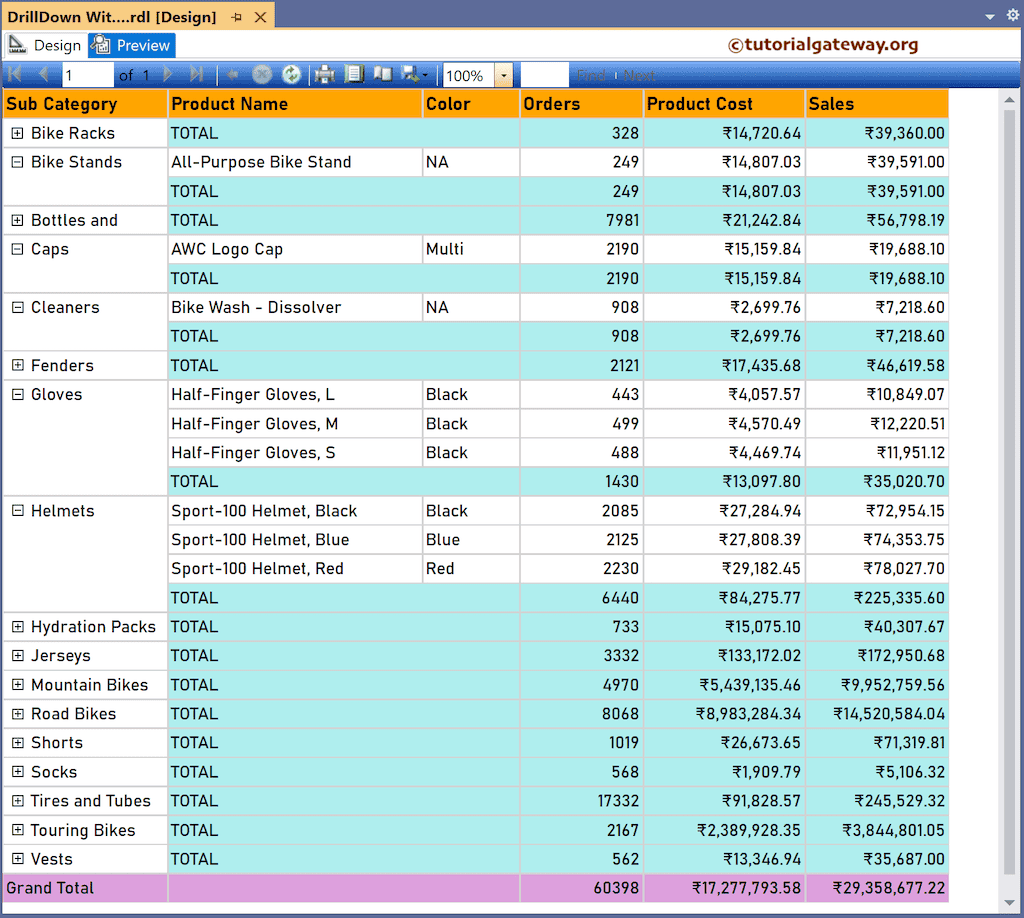The width and height of the screenshot is (1024, 918).
Task: Click the Refresh report icon
Action: click(x=292, y=74)
